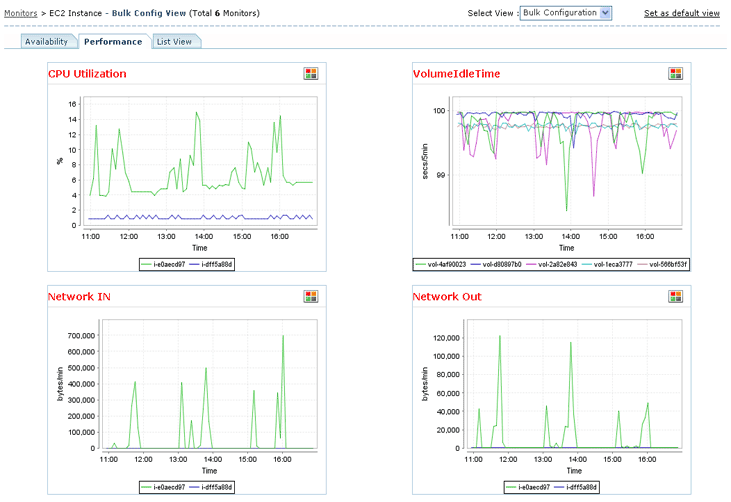Click the VolumeIdleTime line chart area
Screen dimensions: 731x502
[566, 162]
